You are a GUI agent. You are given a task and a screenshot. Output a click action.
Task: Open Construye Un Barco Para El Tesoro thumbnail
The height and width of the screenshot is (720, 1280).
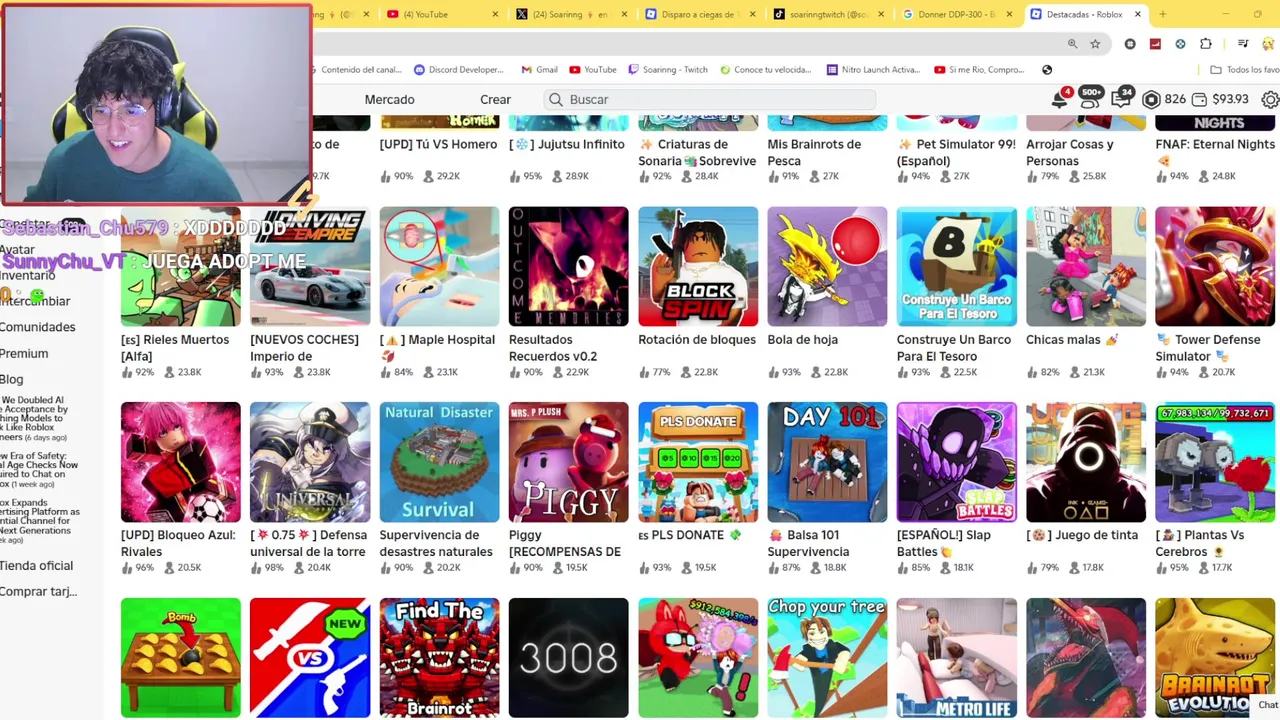957,266
